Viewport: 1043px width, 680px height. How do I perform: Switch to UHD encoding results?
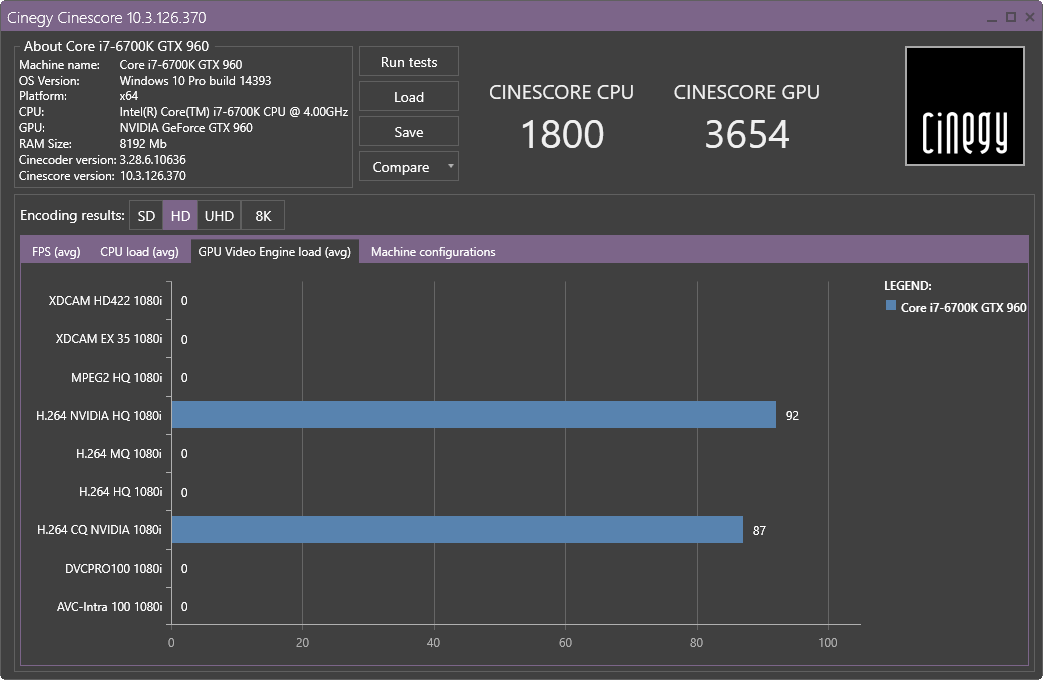tap(219, 216)
